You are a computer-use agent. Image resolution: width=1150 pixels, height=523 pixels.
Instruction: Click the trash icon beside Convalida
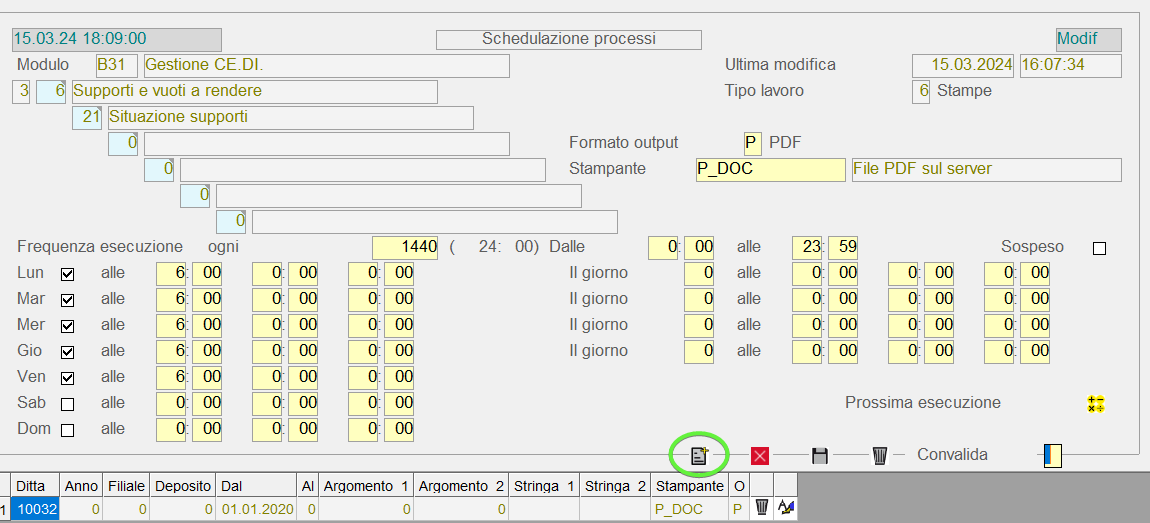(880, 456)
